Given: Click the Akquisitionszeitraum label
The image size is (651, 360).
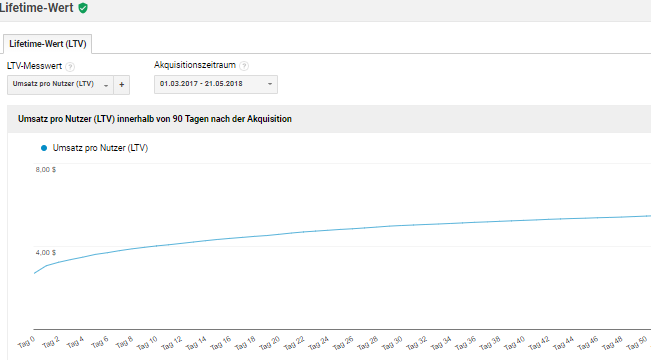Looking at the screenshot, I should pos(195,65).
